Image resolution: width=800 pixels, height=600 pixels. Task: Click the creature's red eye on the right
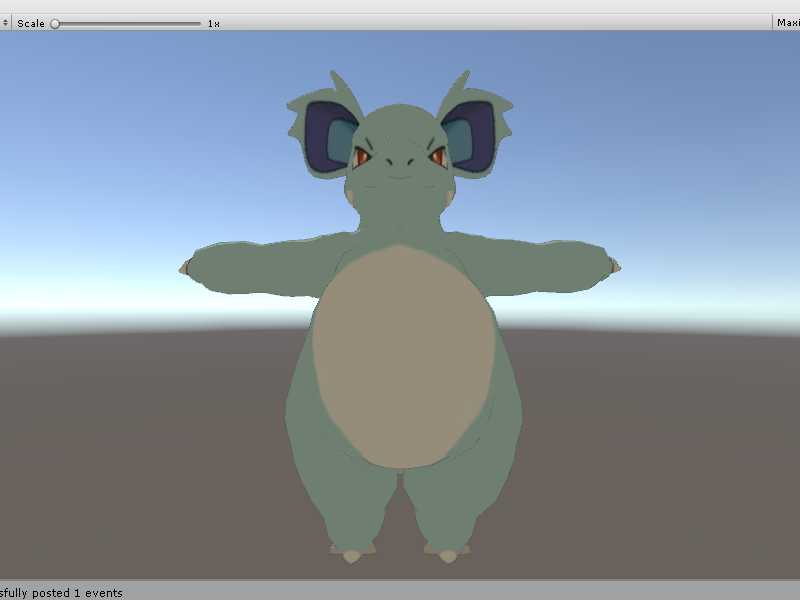(437, 155)
